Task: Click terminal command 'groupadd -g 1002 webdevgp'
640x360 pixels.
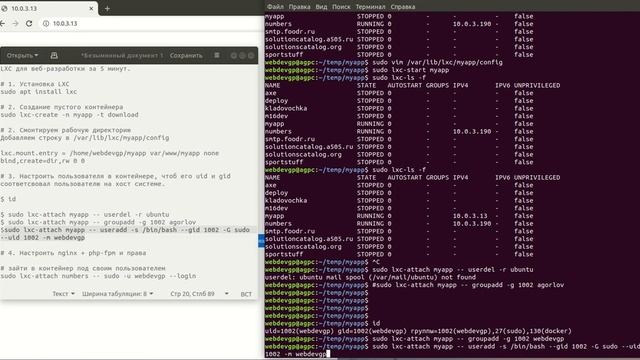Action: 468,339
